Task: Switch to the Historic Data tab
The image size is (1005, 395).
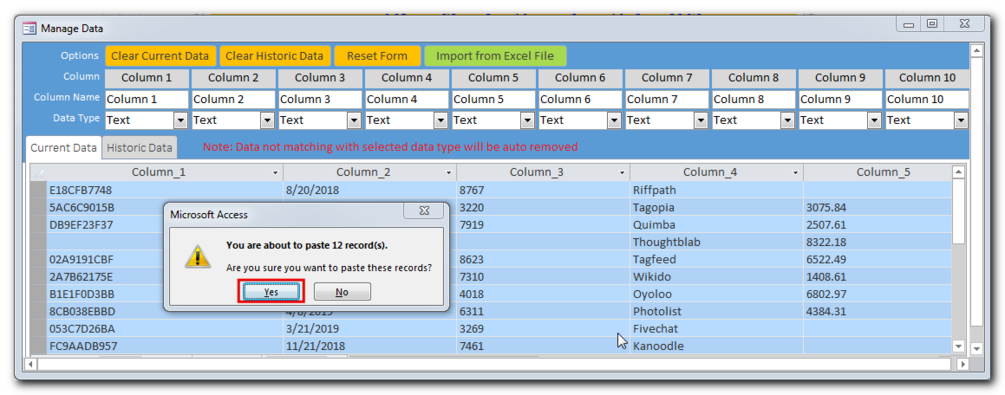Action: (140, 147)
